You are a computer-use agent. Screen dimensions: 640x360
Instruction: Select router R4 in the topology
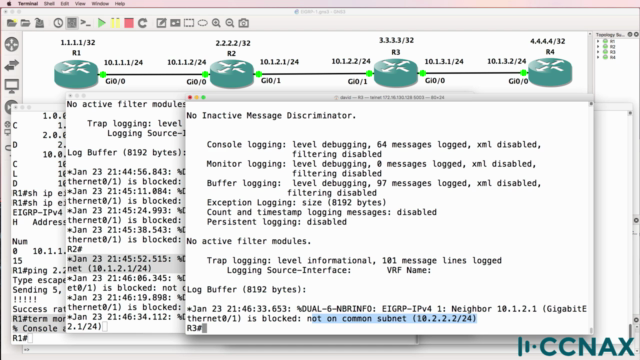(x=550, y=73)
